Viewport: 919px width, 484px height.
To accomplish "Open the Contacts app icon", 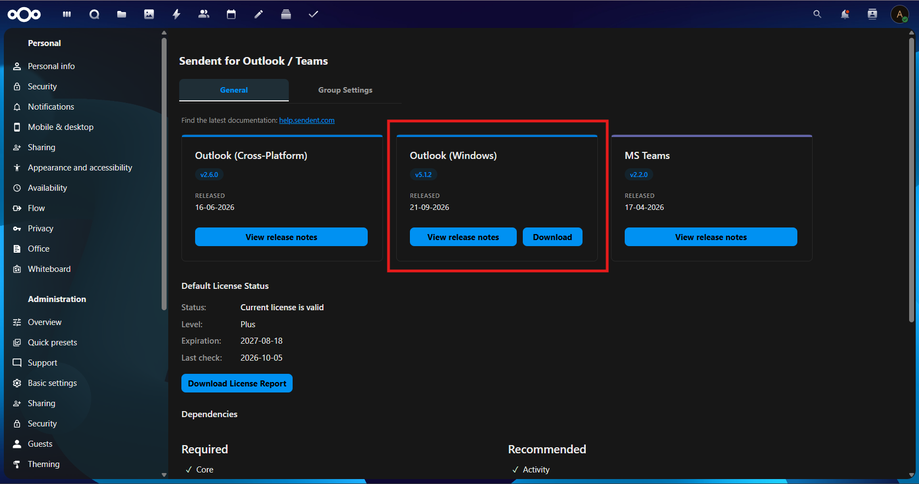I will point(203,14).
